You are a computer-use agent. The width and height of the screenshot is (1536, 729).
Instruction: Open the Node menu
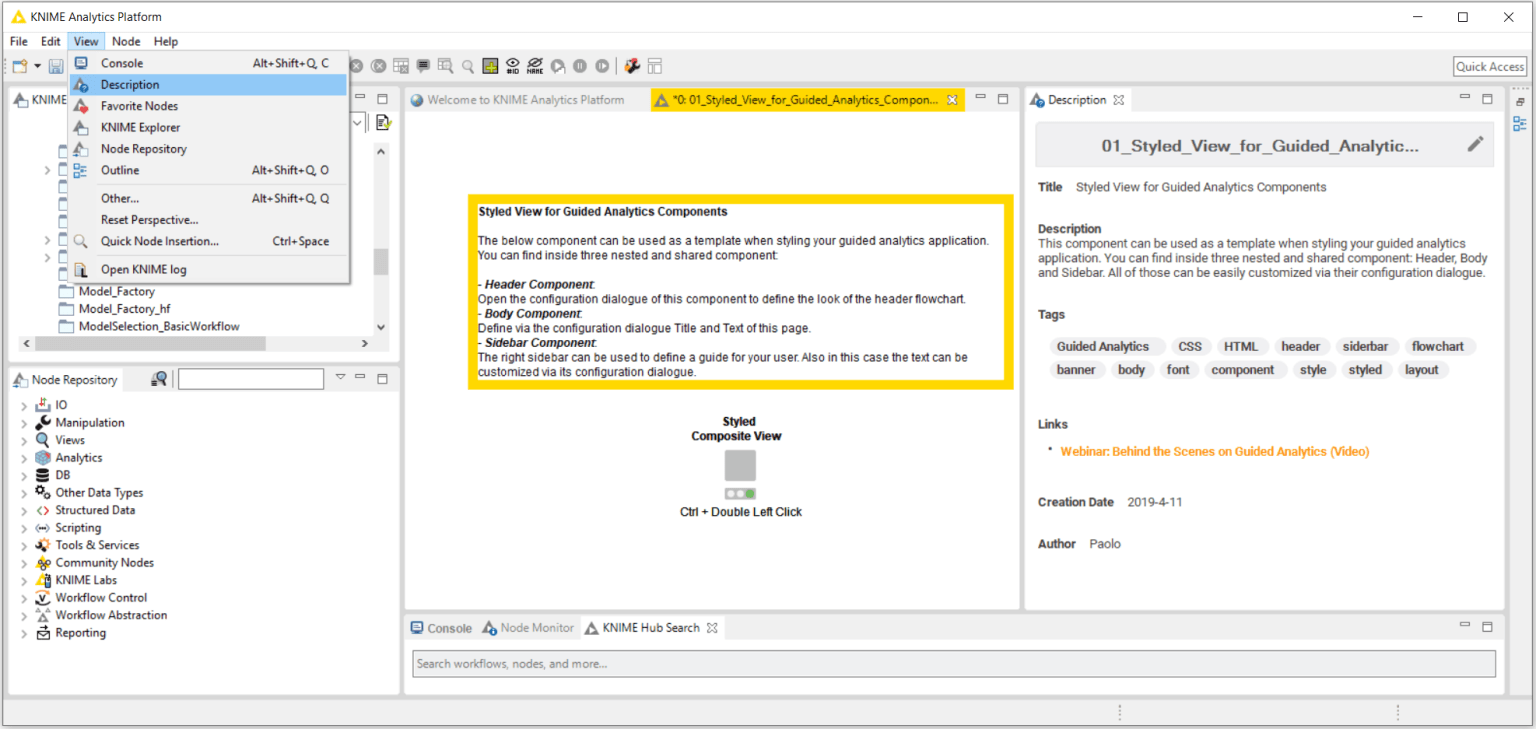(126, 41)
